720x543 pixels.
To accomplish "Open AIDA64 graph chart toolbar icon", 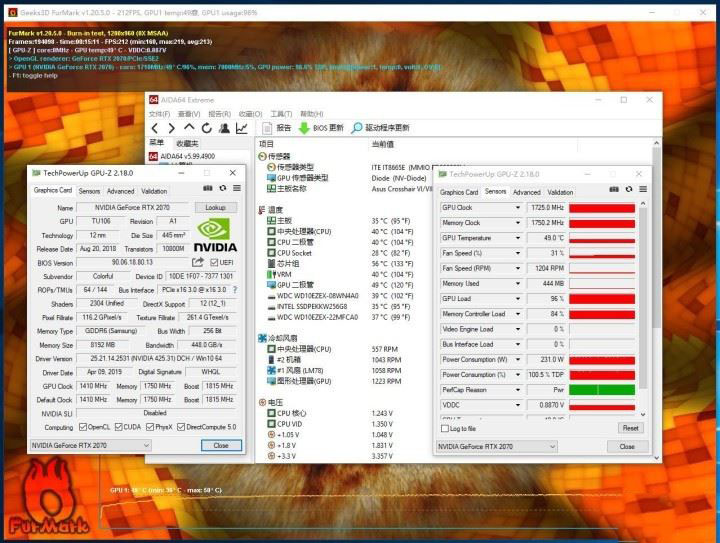I will 242,129.
